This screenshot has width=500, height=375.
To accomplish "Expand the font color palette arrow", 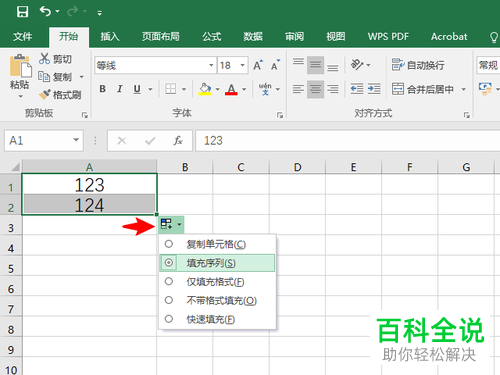I will click(244, 89).
